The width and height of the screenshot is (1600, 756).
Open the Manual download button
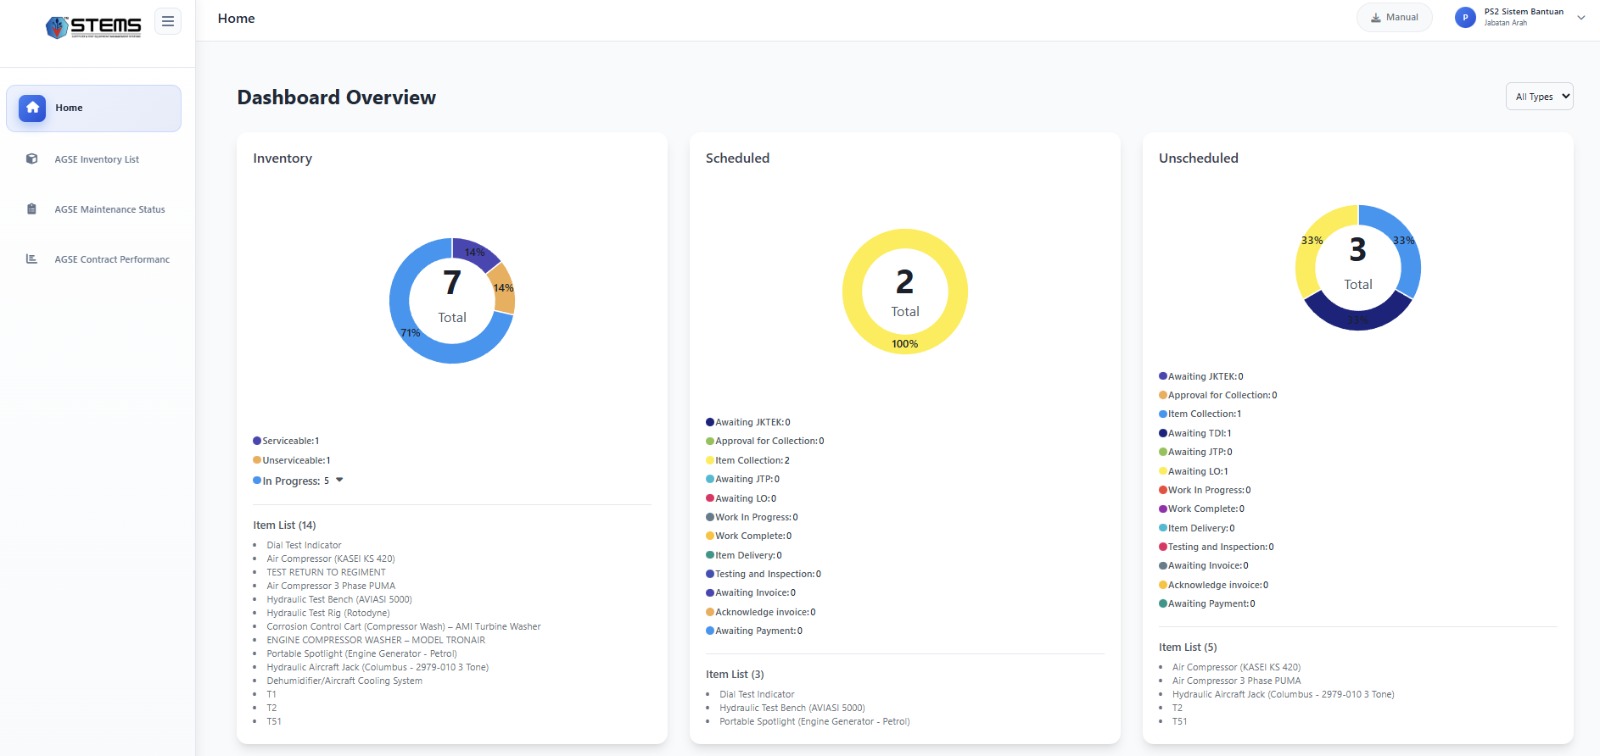(1394, 18)
